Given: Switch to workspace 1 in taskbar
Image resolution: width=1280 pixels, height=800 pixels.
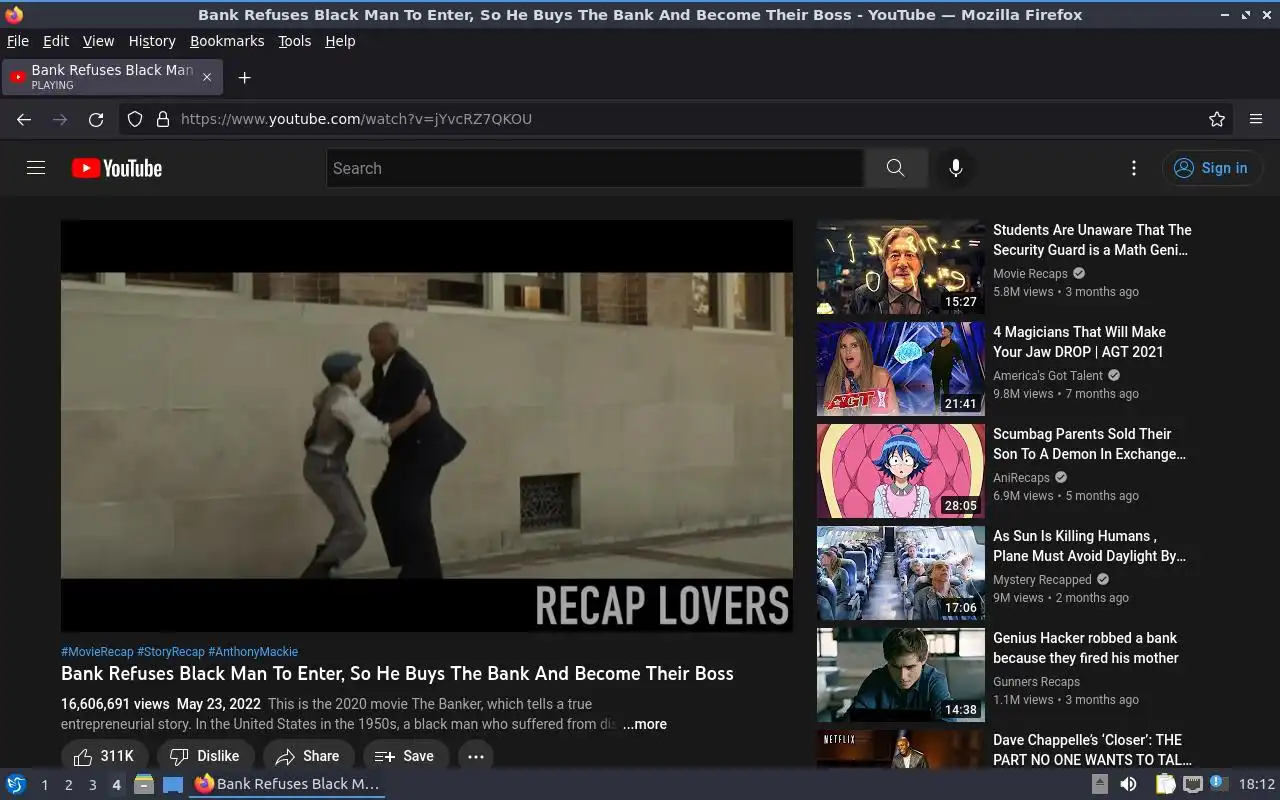Looking at the screenshot, I should 44,785.
